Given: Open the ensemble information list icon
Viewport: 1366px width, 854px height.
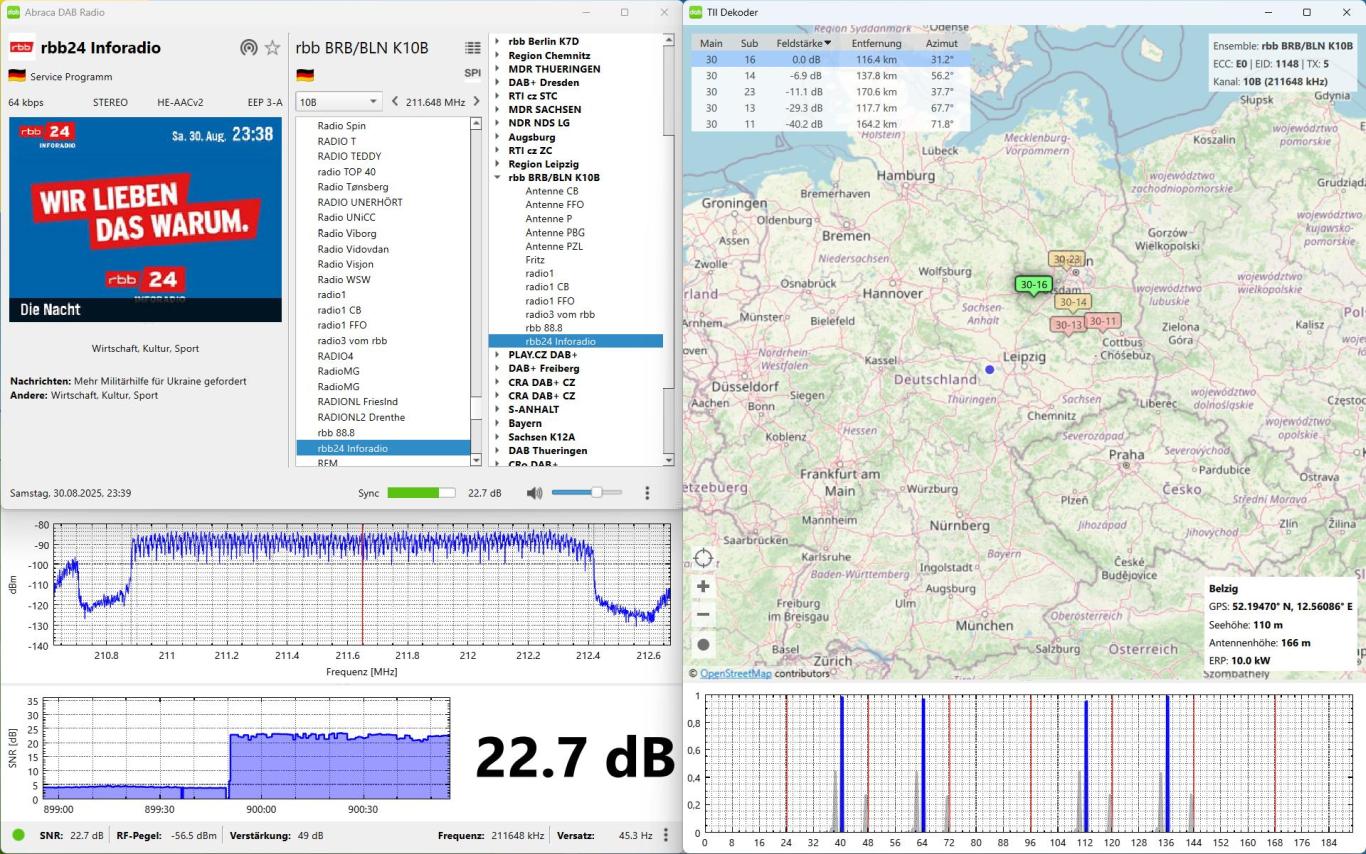Looking at the screenshot, I should point(473,48).
